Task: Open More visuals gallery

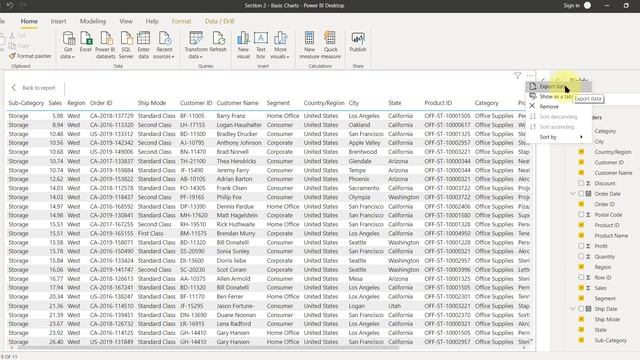Action: pos(280,44)
